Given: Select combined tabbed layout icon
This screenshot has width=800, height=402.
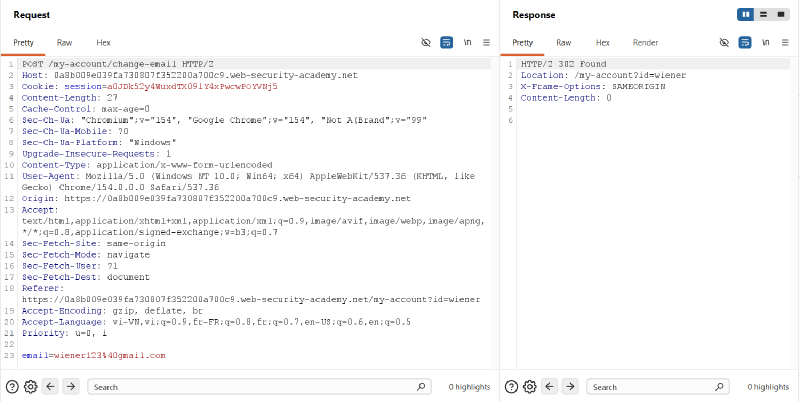Looking at the screenshot, I should [781, 15].
